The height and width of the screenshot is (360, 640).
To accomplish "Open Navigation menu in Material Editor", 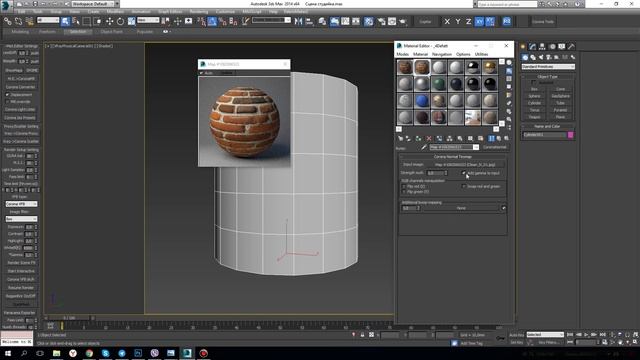I will coord(442,54).
